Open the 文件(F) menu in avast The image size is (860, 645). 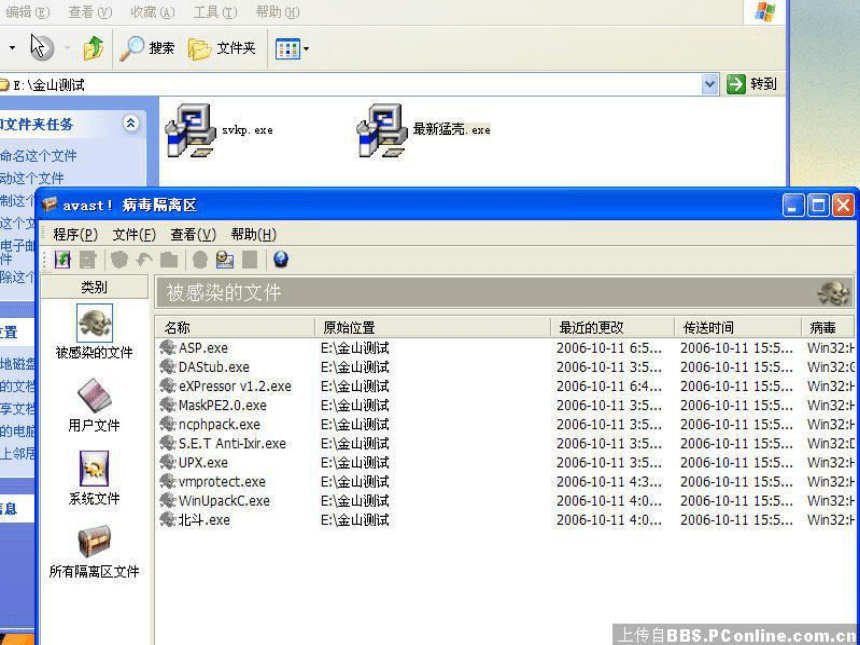134,235
